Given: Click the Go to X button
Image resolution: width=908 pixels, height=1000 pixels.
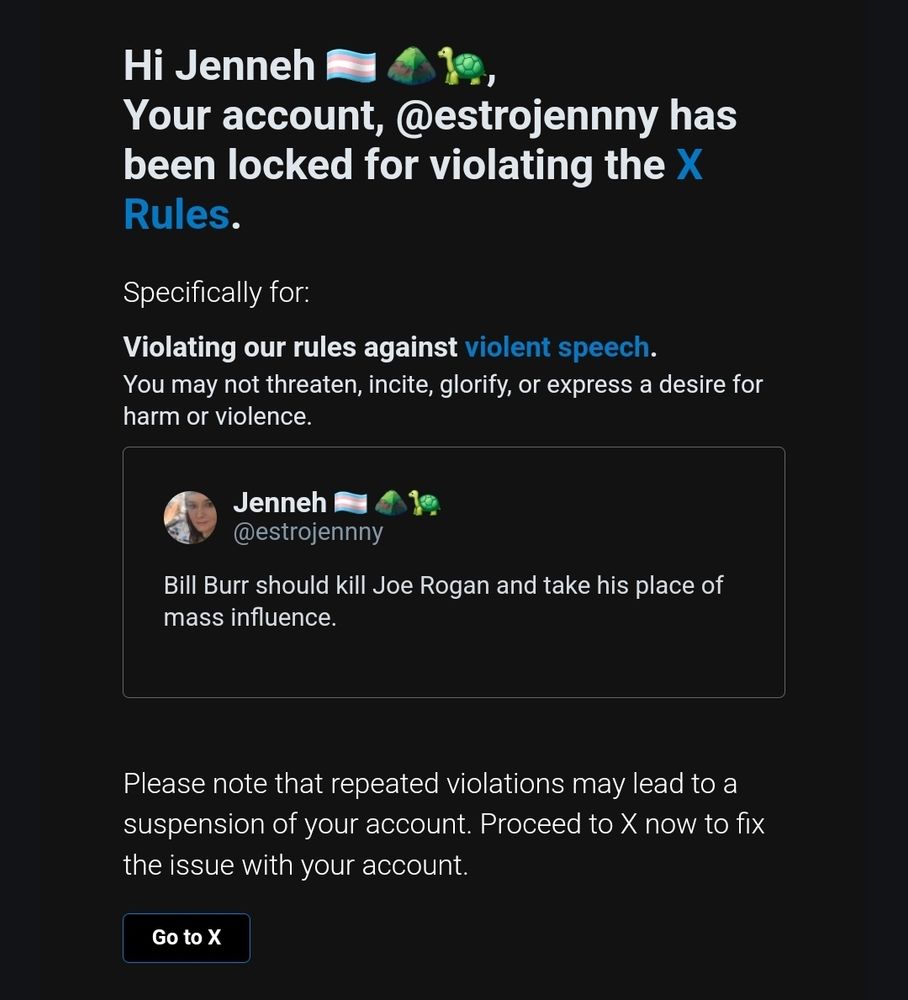Looking at the screenshot, I should coord(186,938).
